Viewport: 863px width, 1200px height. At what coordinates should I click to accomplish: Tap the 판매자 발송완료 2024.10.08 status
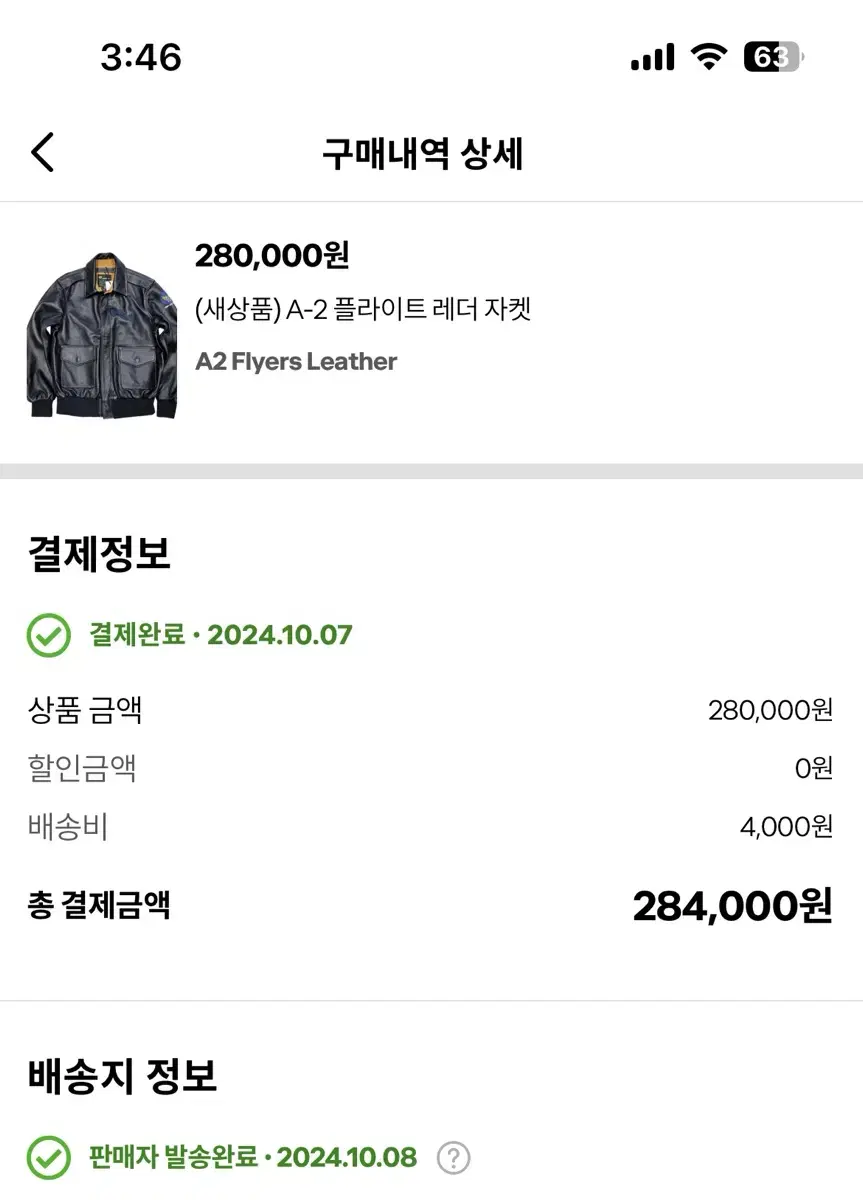[x=253, y=1158]
